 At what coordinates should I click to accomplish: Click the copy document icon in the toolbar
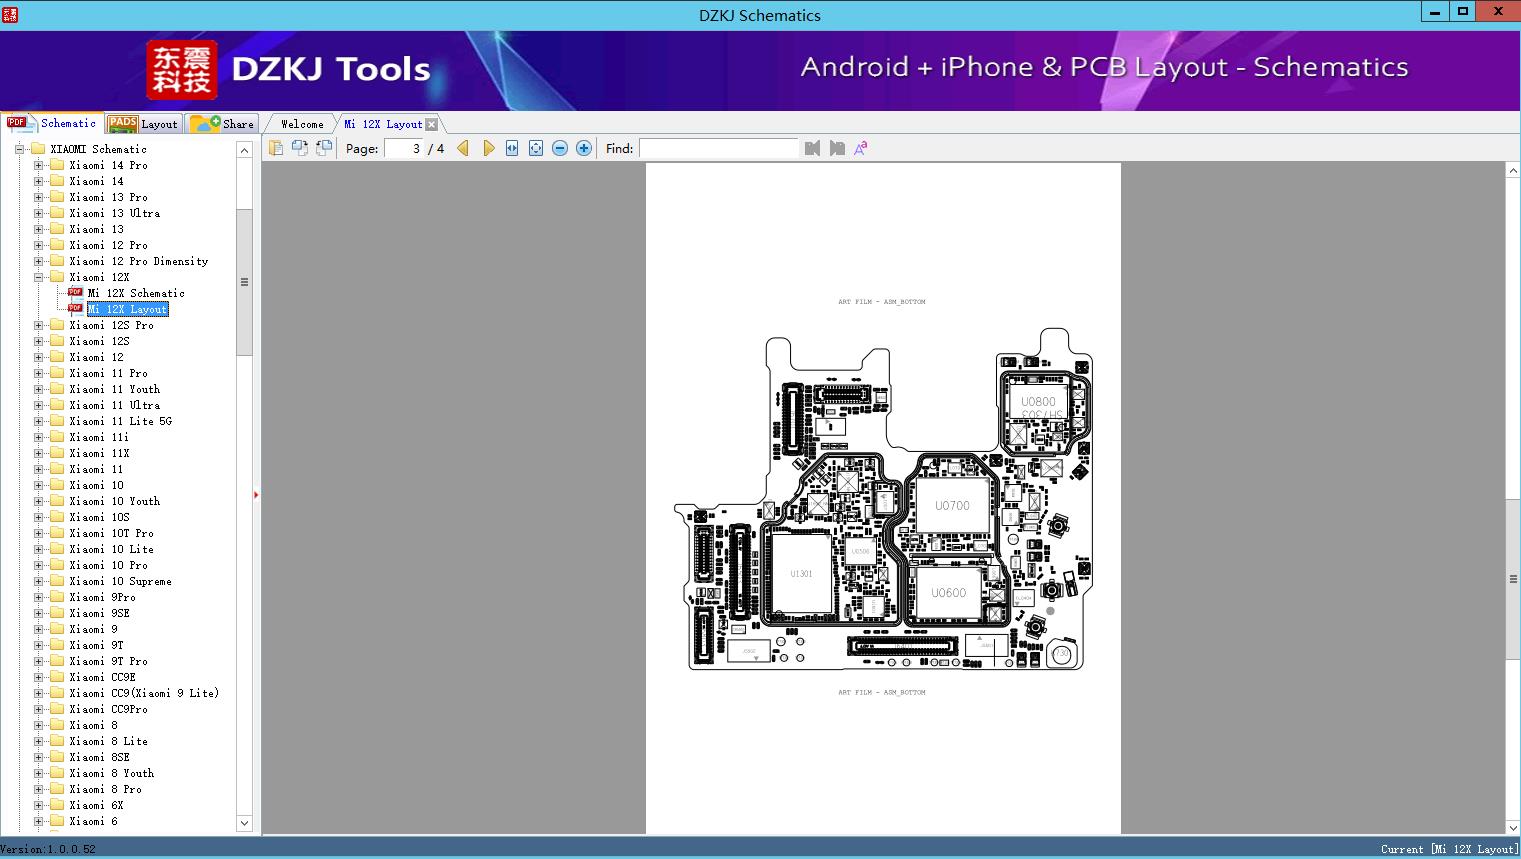(x=276, y=148)
